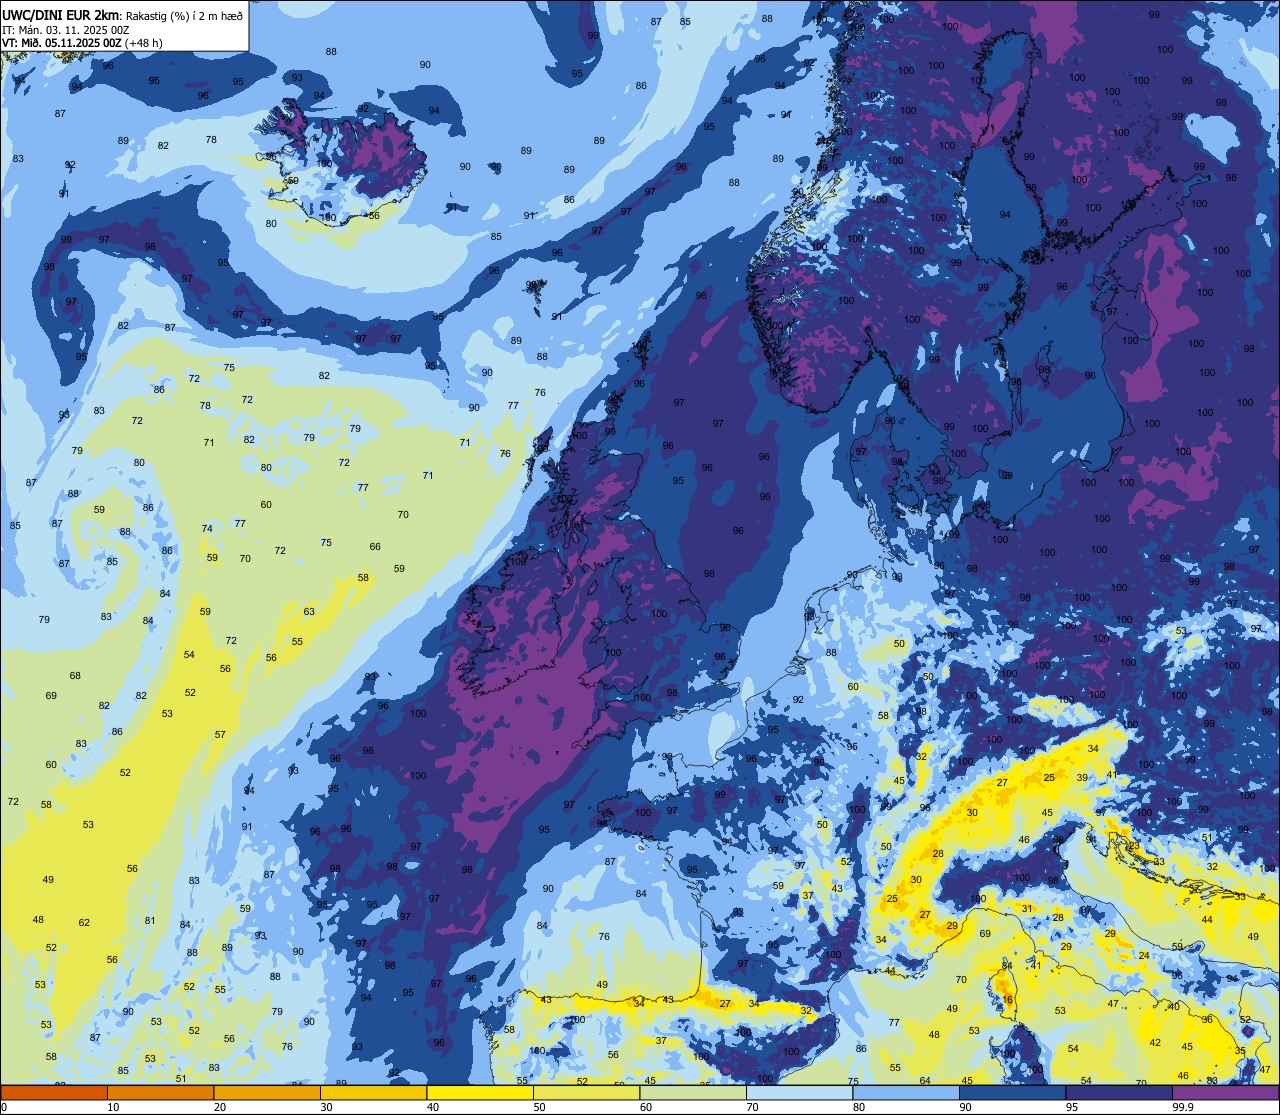Click the yellow-green 50–60 legend swatch

coord(586,1092)
